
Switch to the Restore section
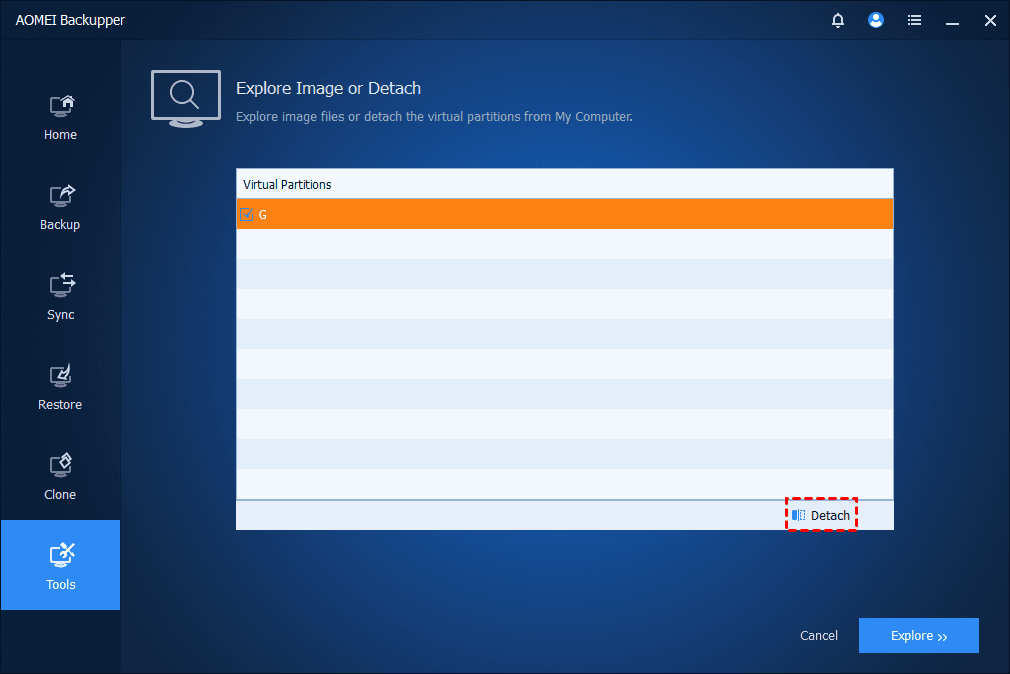click(60, 387)
